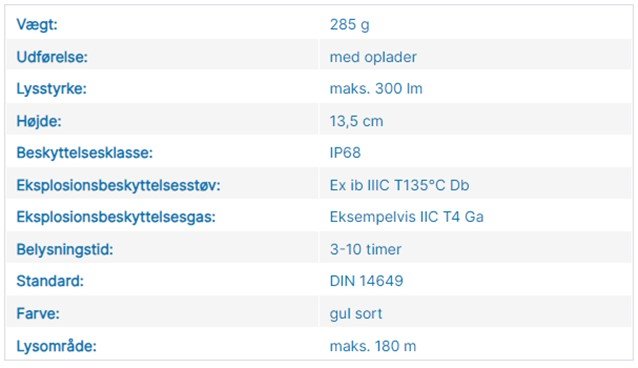The image size is (638, 368).
Task: Click the Belysningstid label
Action: pos(65,249)
